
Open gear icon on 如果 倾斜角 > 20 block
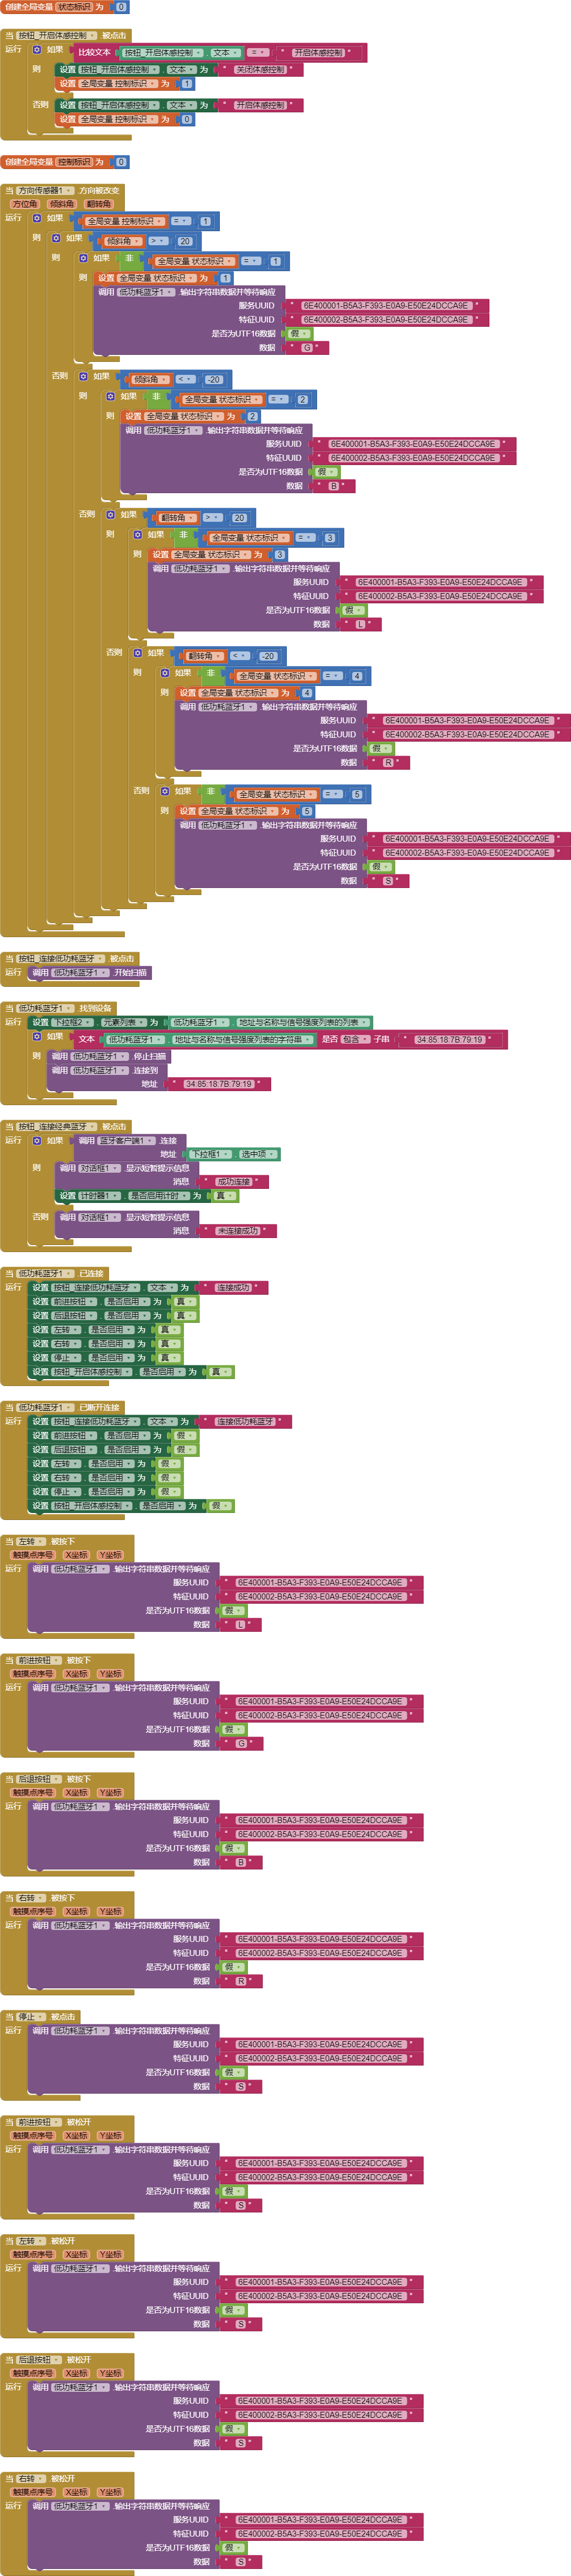[57, 238]
